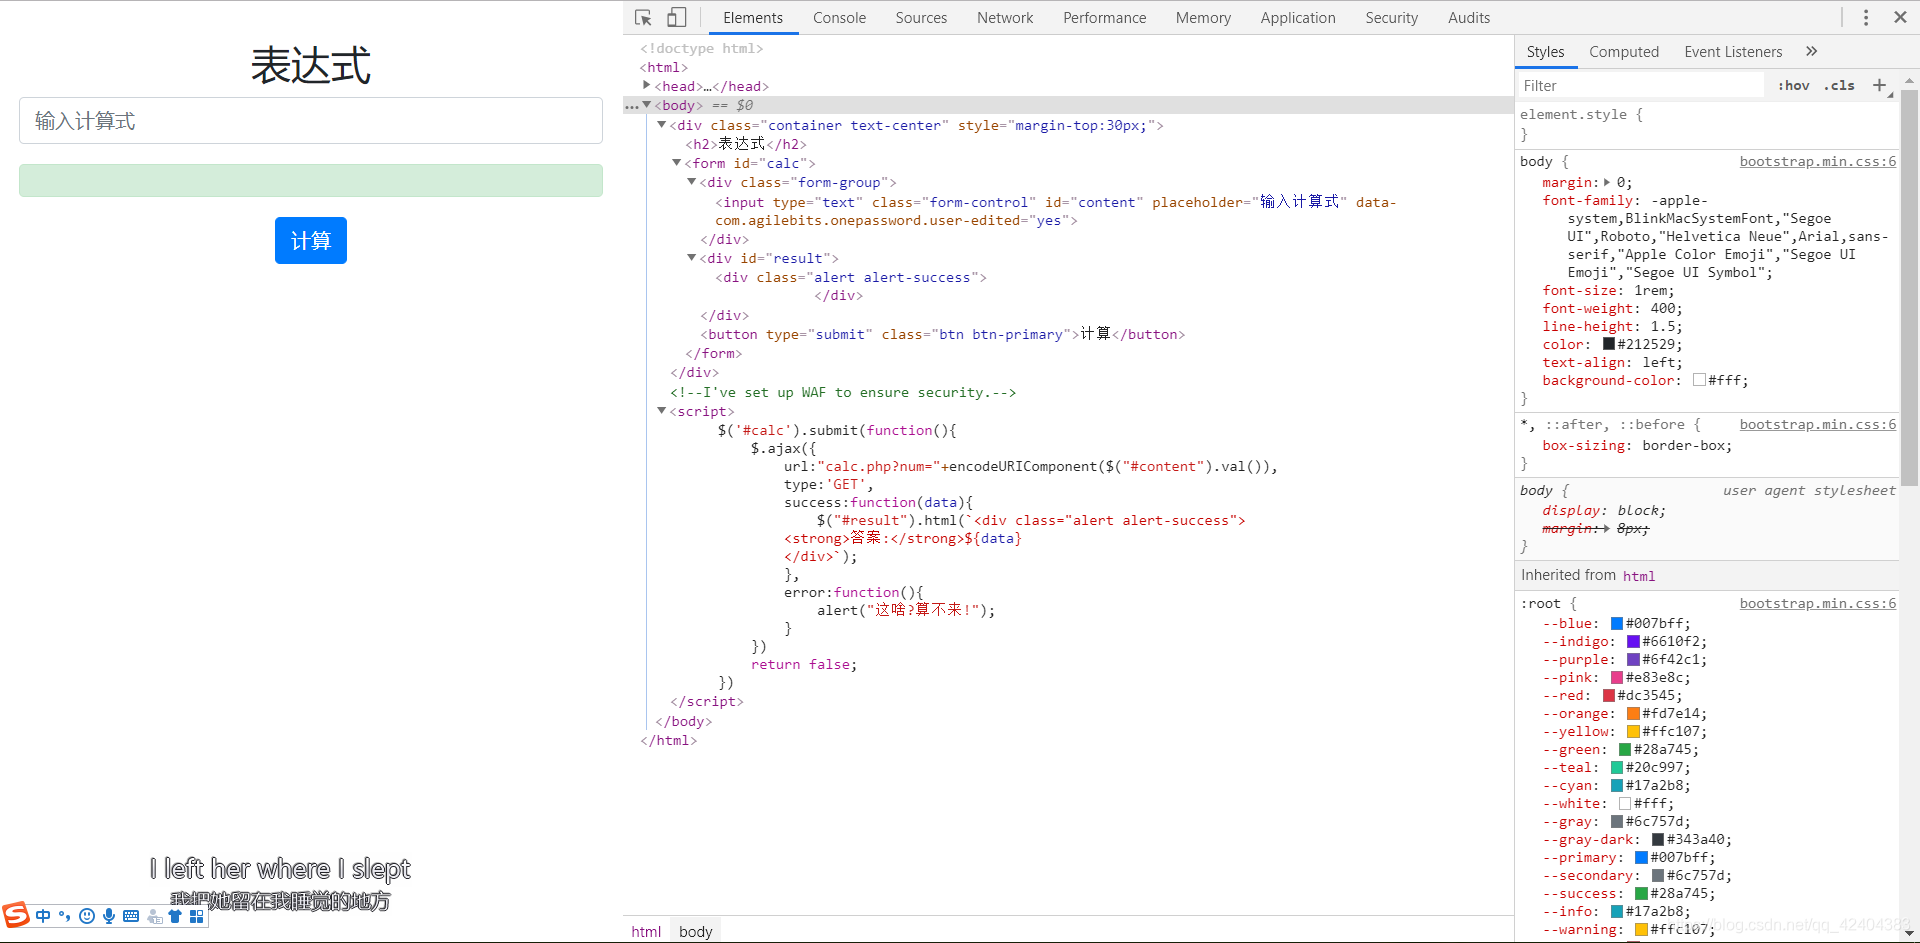Open Sogou skin shirt icon
The width and height of the screenshot is (1920, 943).
point(175,916)
